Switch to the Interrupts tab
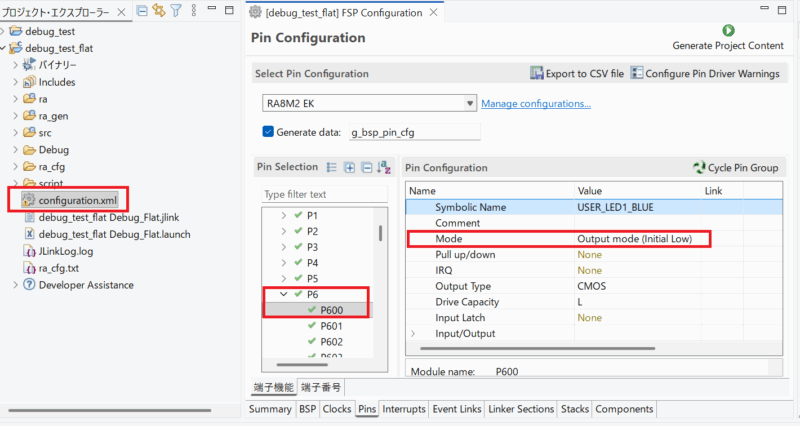Screen dimensions: 800x426 pos(404,409)
